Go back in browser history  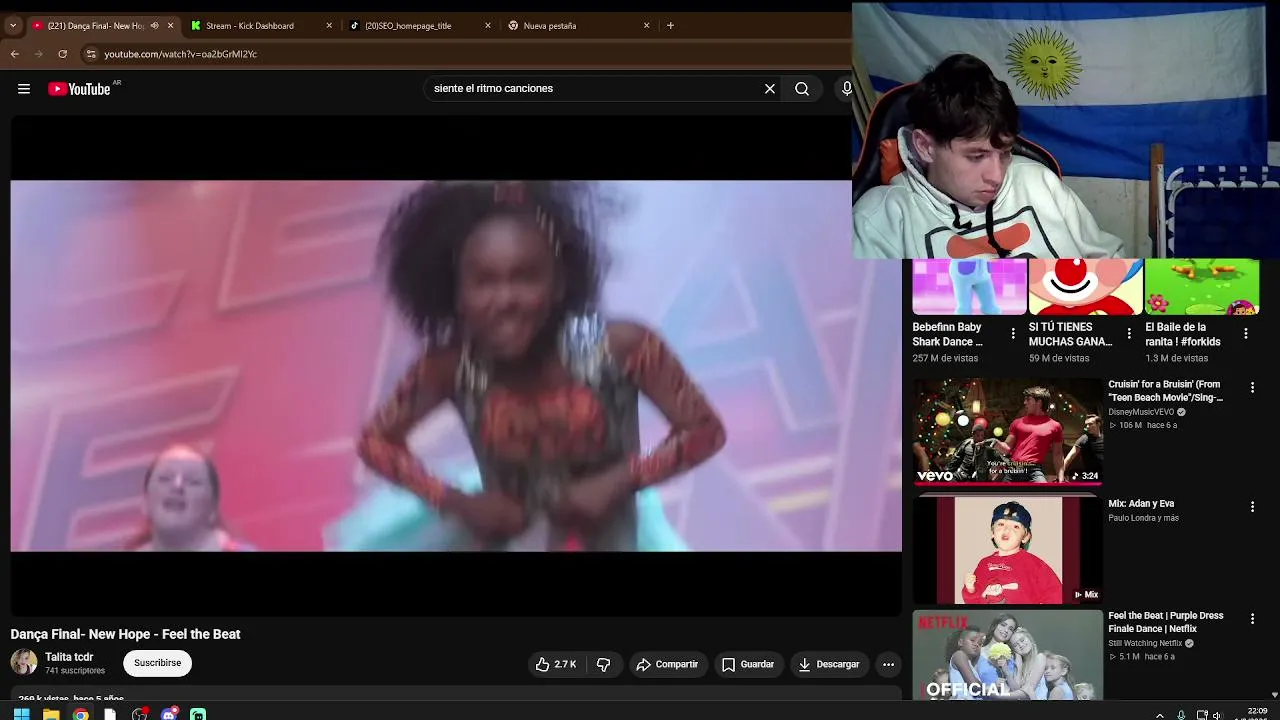tap(15, 54)
